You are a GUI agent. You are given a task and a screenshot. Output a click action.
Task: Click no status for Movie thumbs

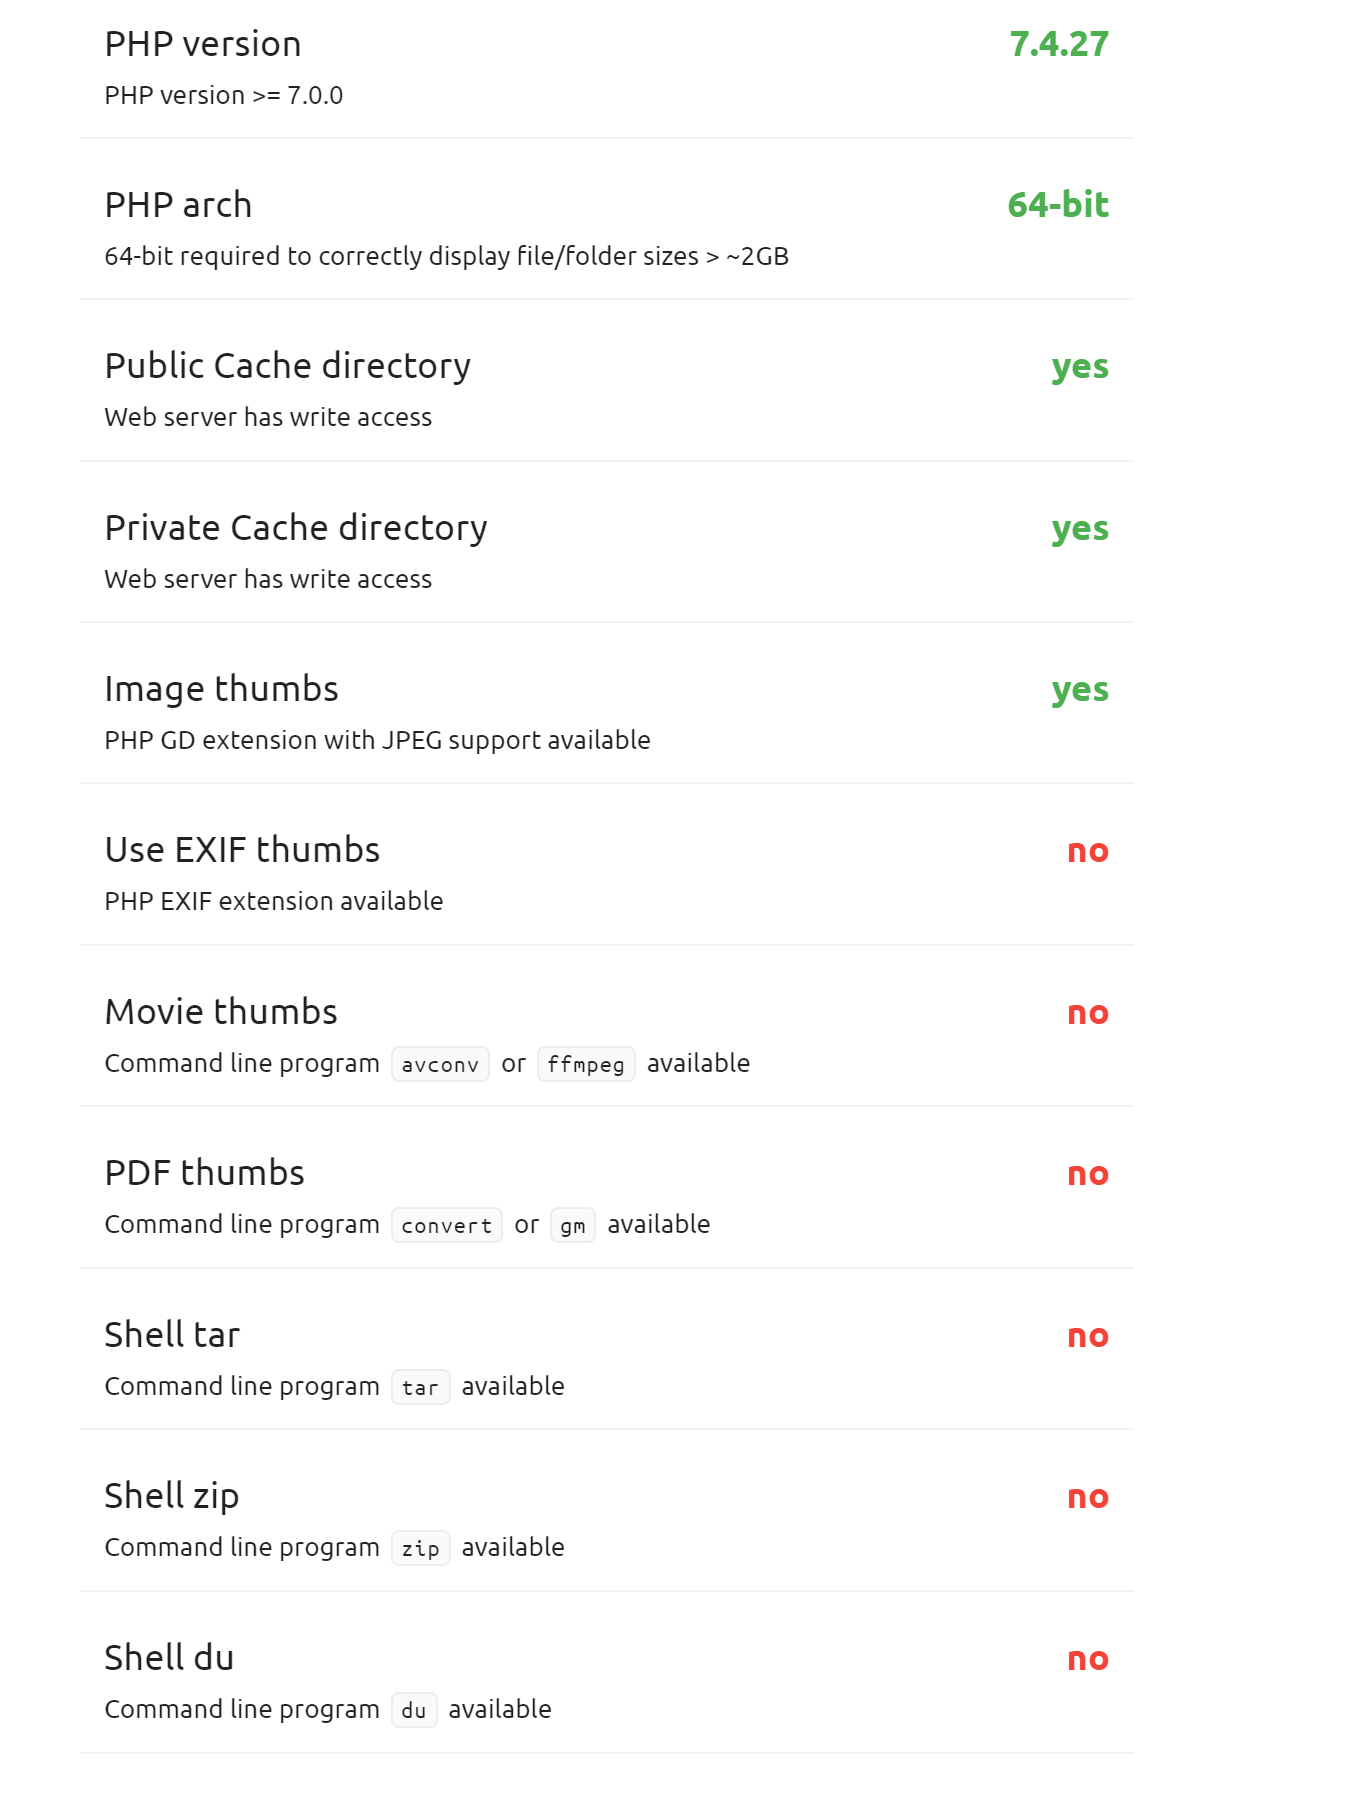coord(1088,1013)
